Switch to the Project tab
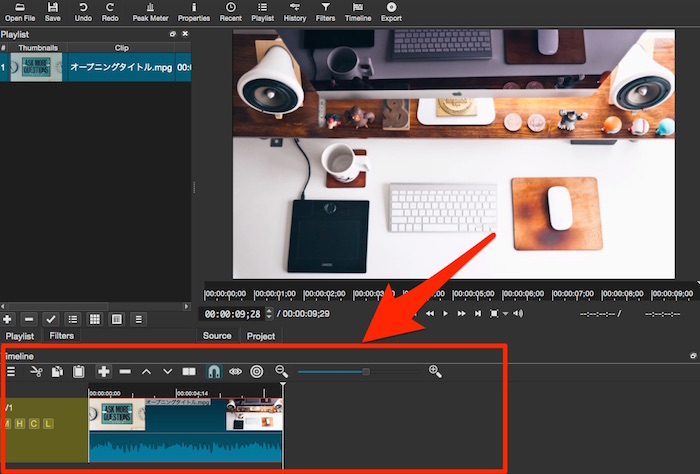The height and width of the screenshot is (474, 700). tap(261, 336)
